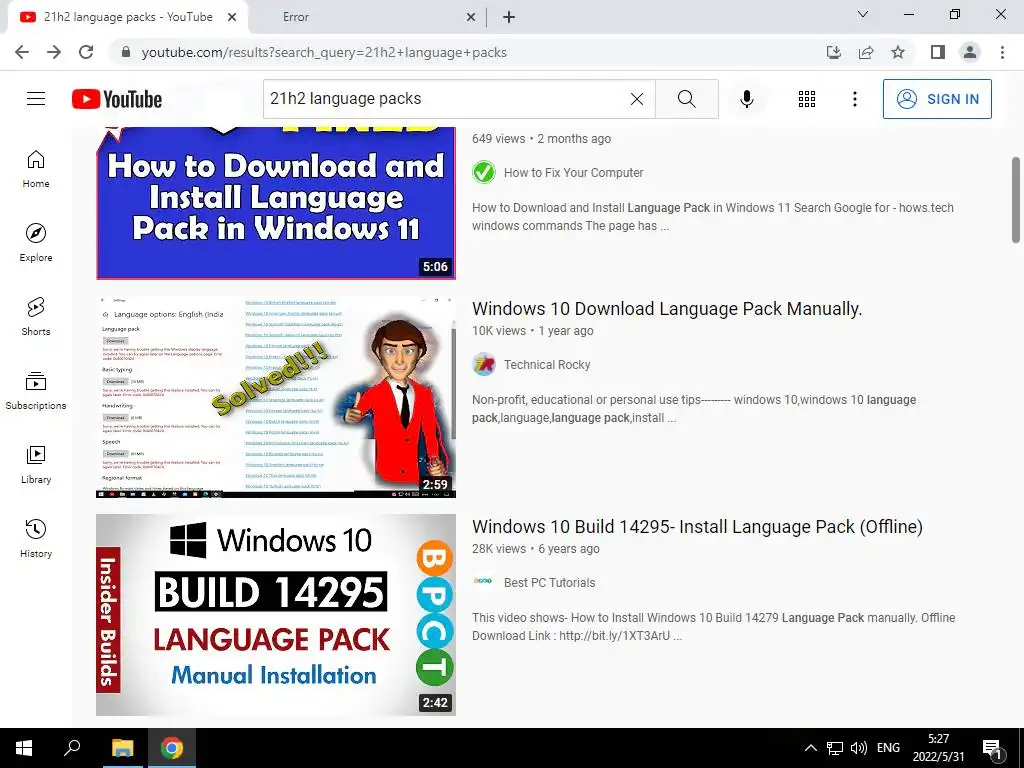Open network status in system tray
Viewport: 1024px width, 768px height.
[835, 748]
